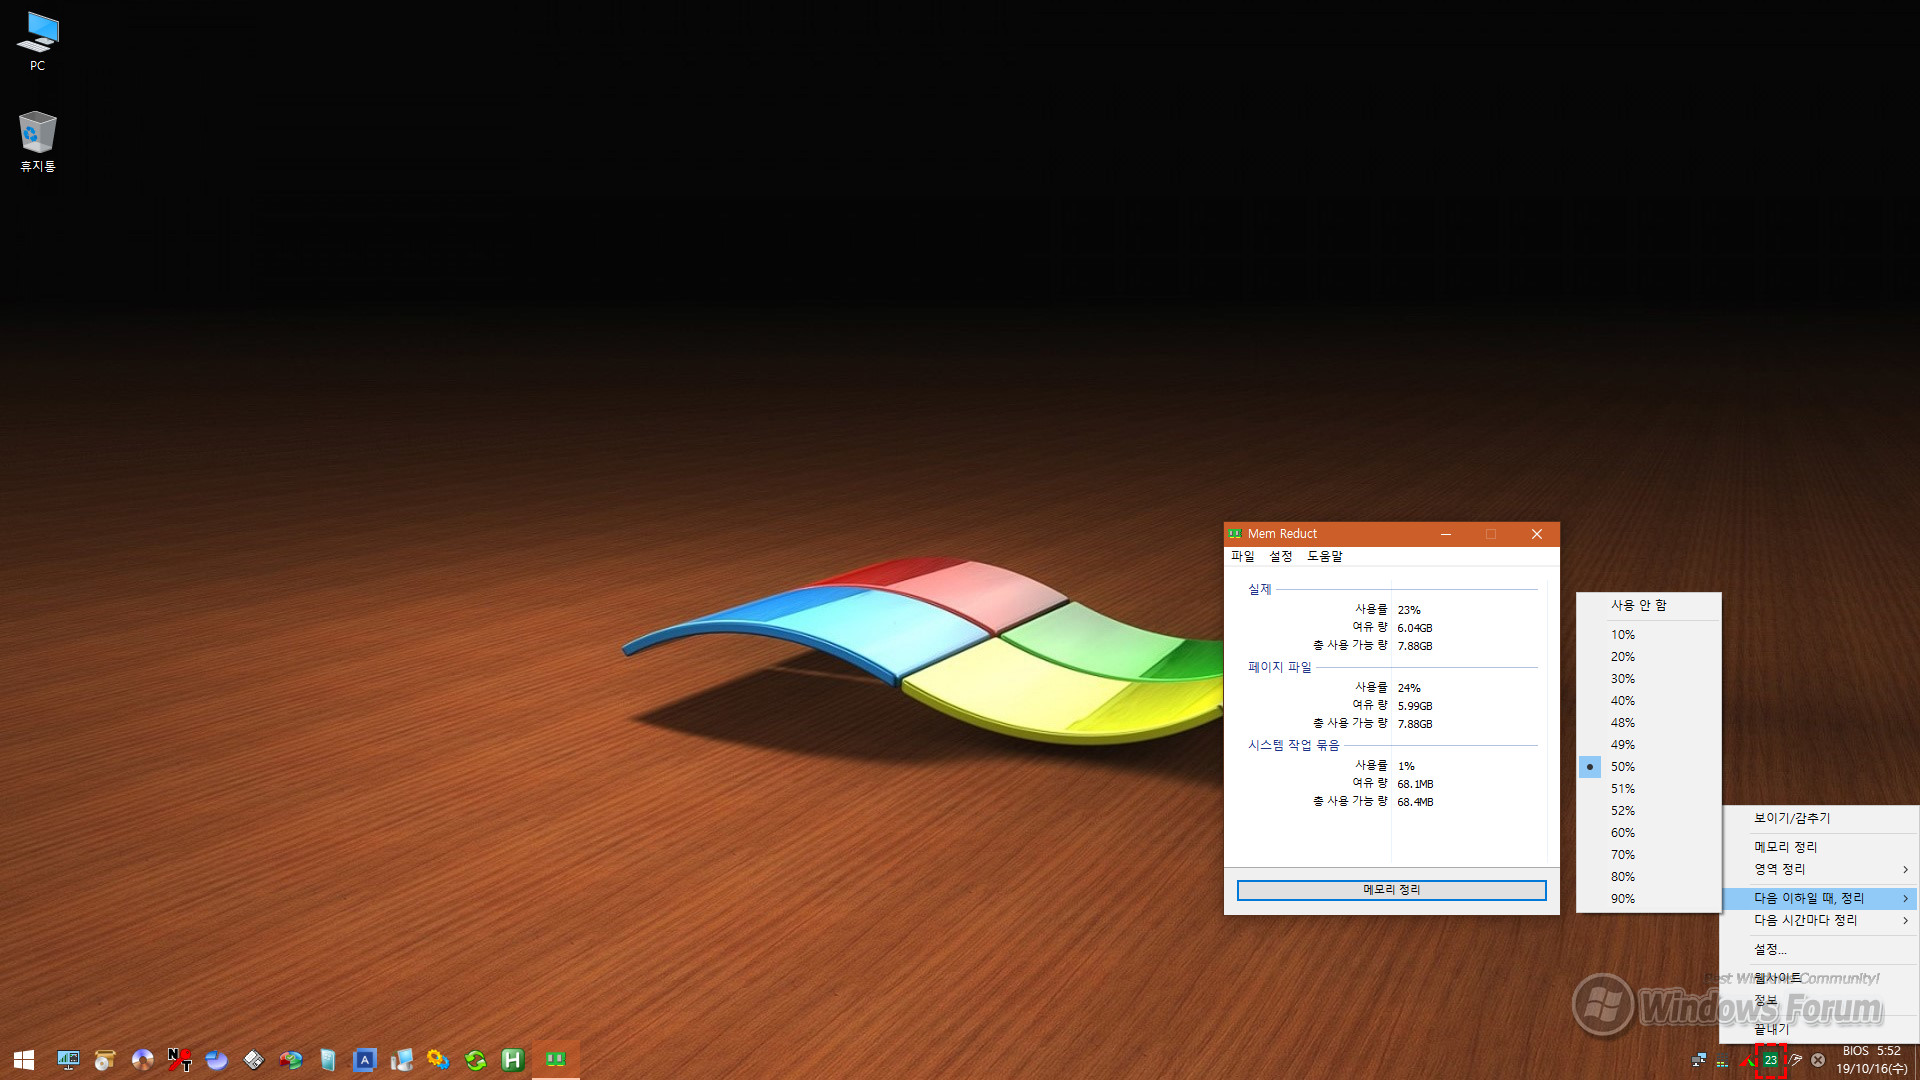Click the 23% physical memory usage value
The image size is (1920, 1080).
(1409, 611)
